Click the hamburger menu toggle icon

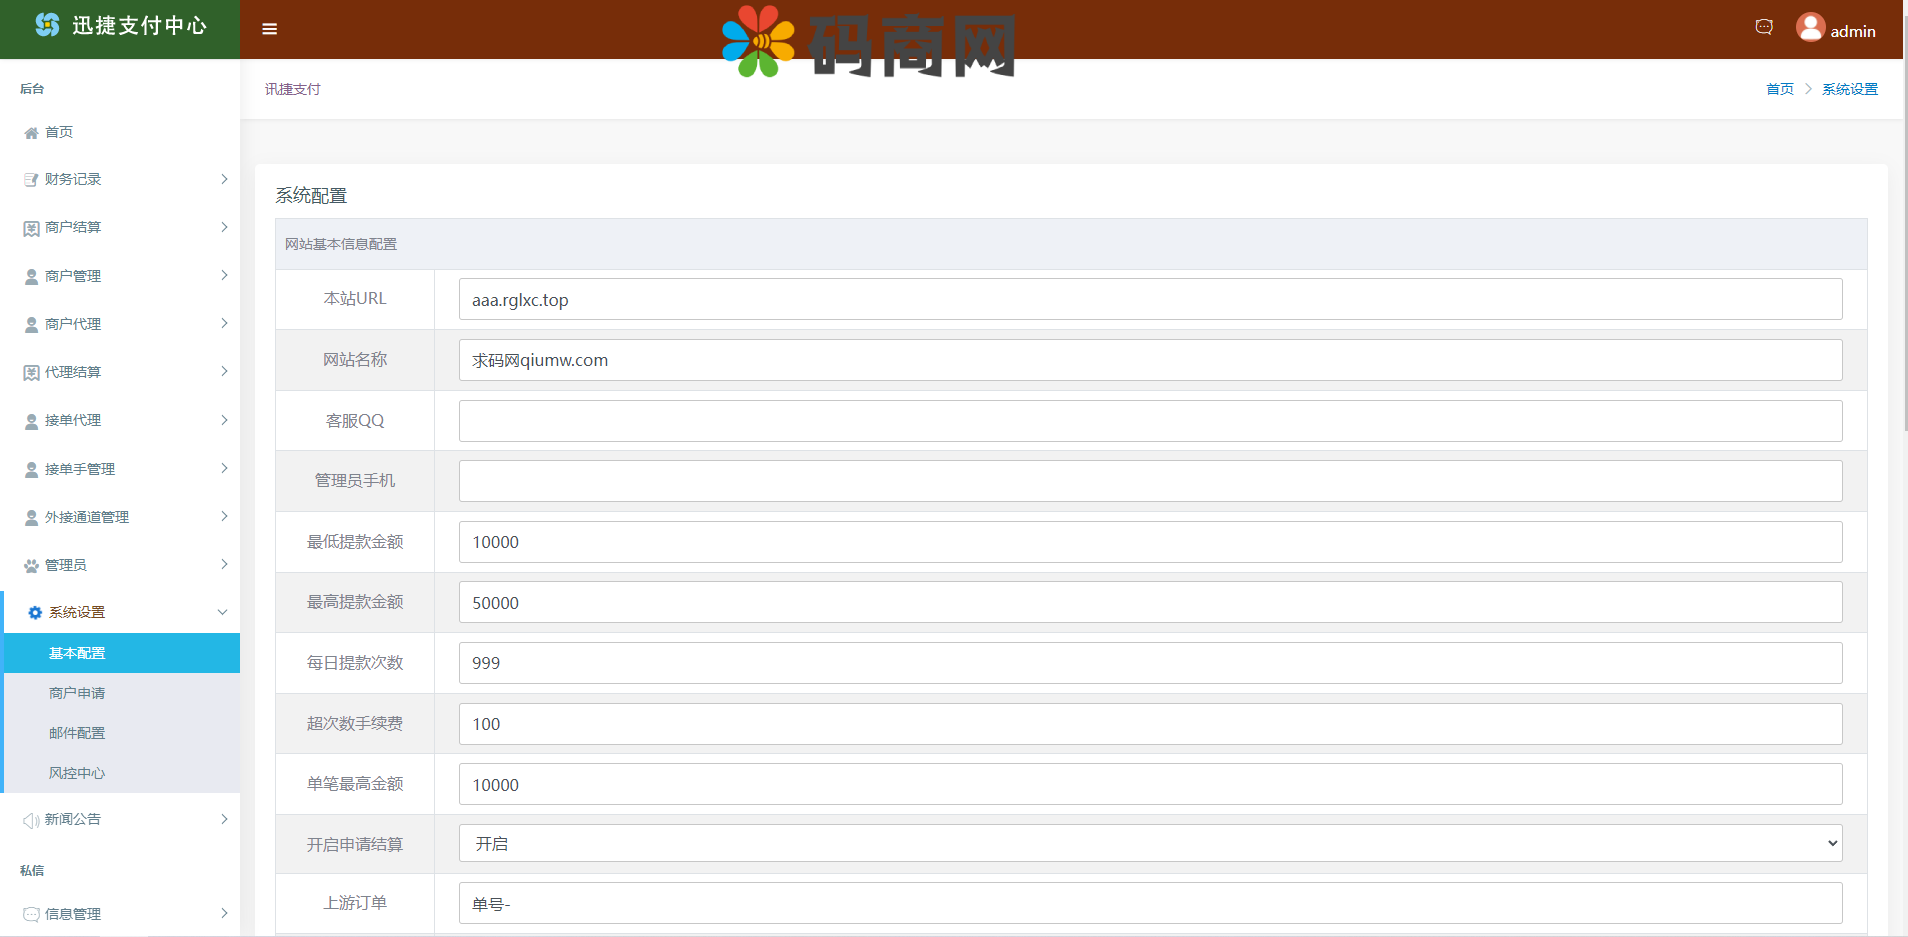pyautogui.click(x=269, y=29)
